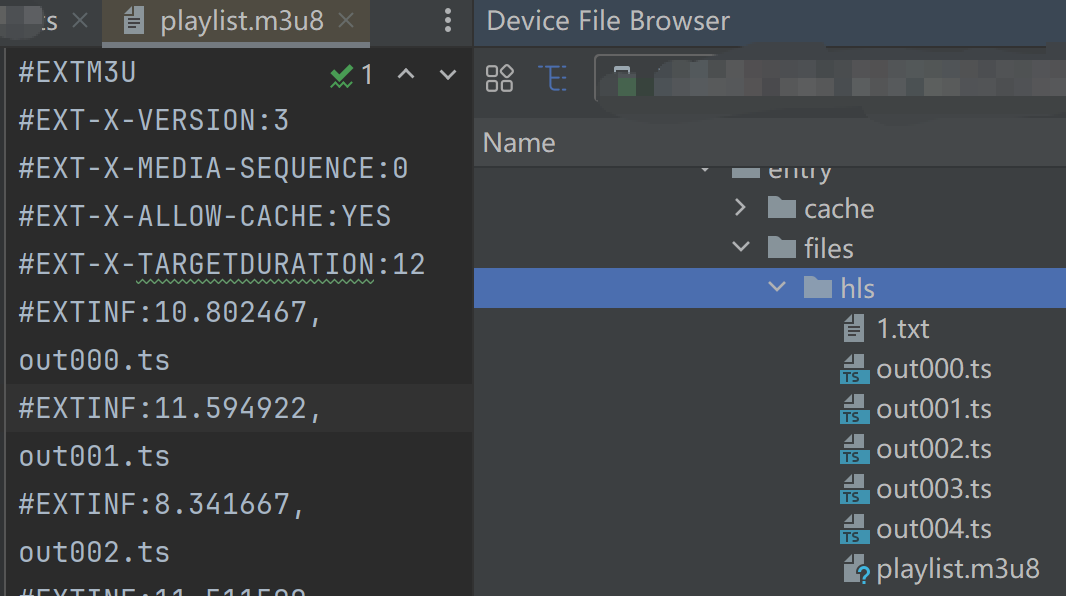The width and height of the screenshot is (1066, 596).
Task: Select the 1.txt file in hls folder
Action: pos(902,329)
